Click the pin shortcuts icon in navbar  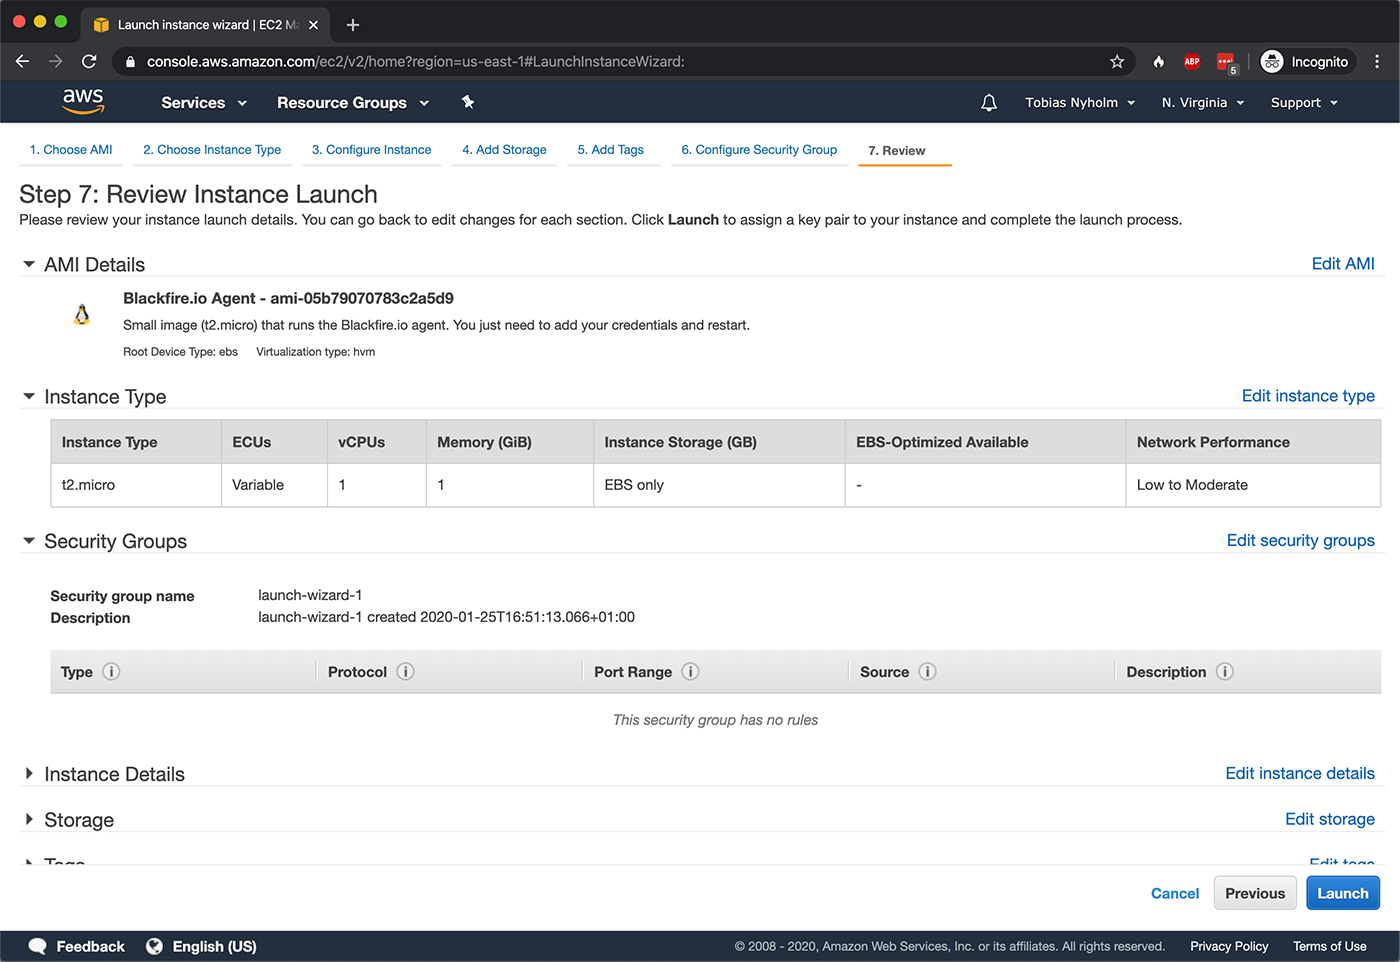pos(468,102)
